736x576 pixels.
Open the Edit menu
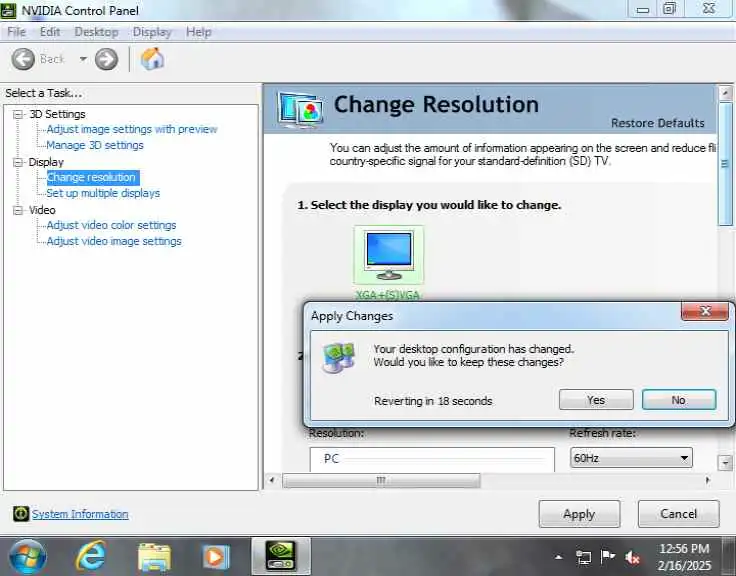click(50, 32)
